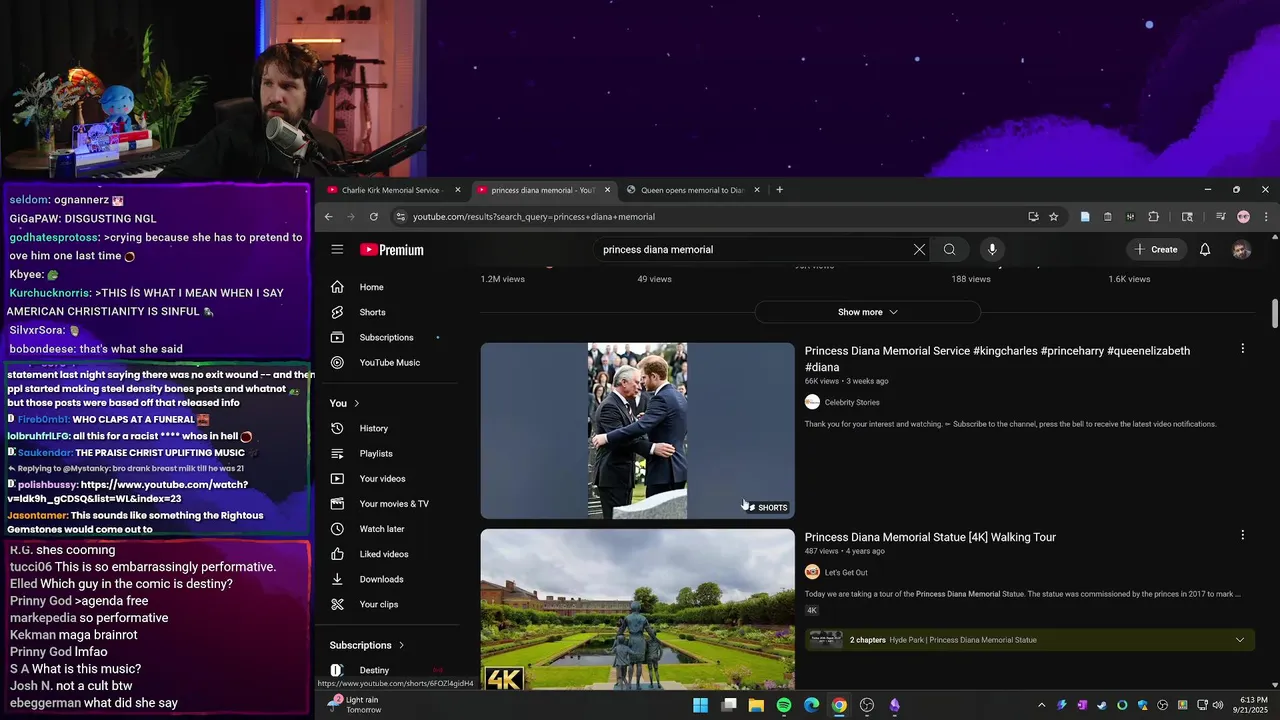Open Downloads in the sidebar

(x=390, y=579)
